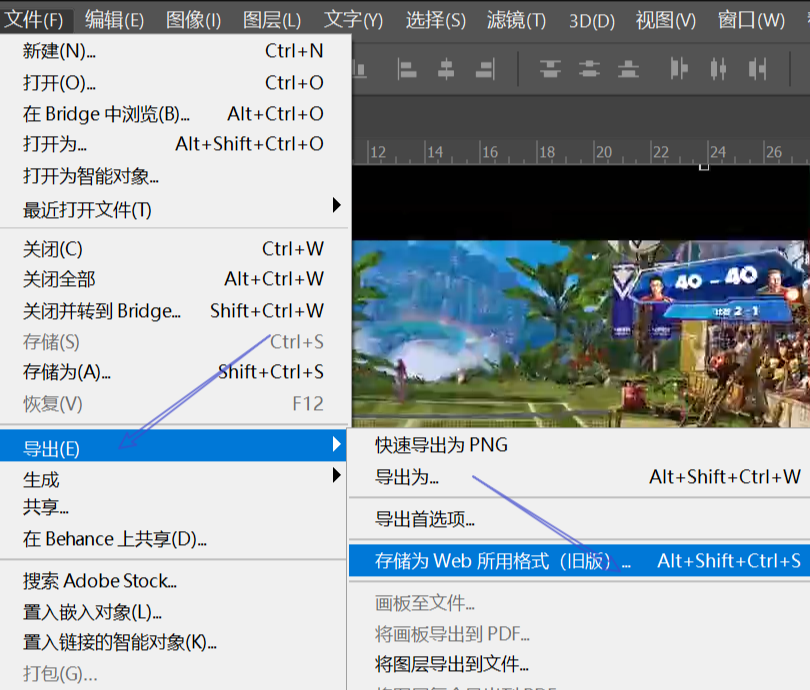This screenshot has width=810, height=690.
Task: Click the align left edges icon
Action: (x=407, y=69)
